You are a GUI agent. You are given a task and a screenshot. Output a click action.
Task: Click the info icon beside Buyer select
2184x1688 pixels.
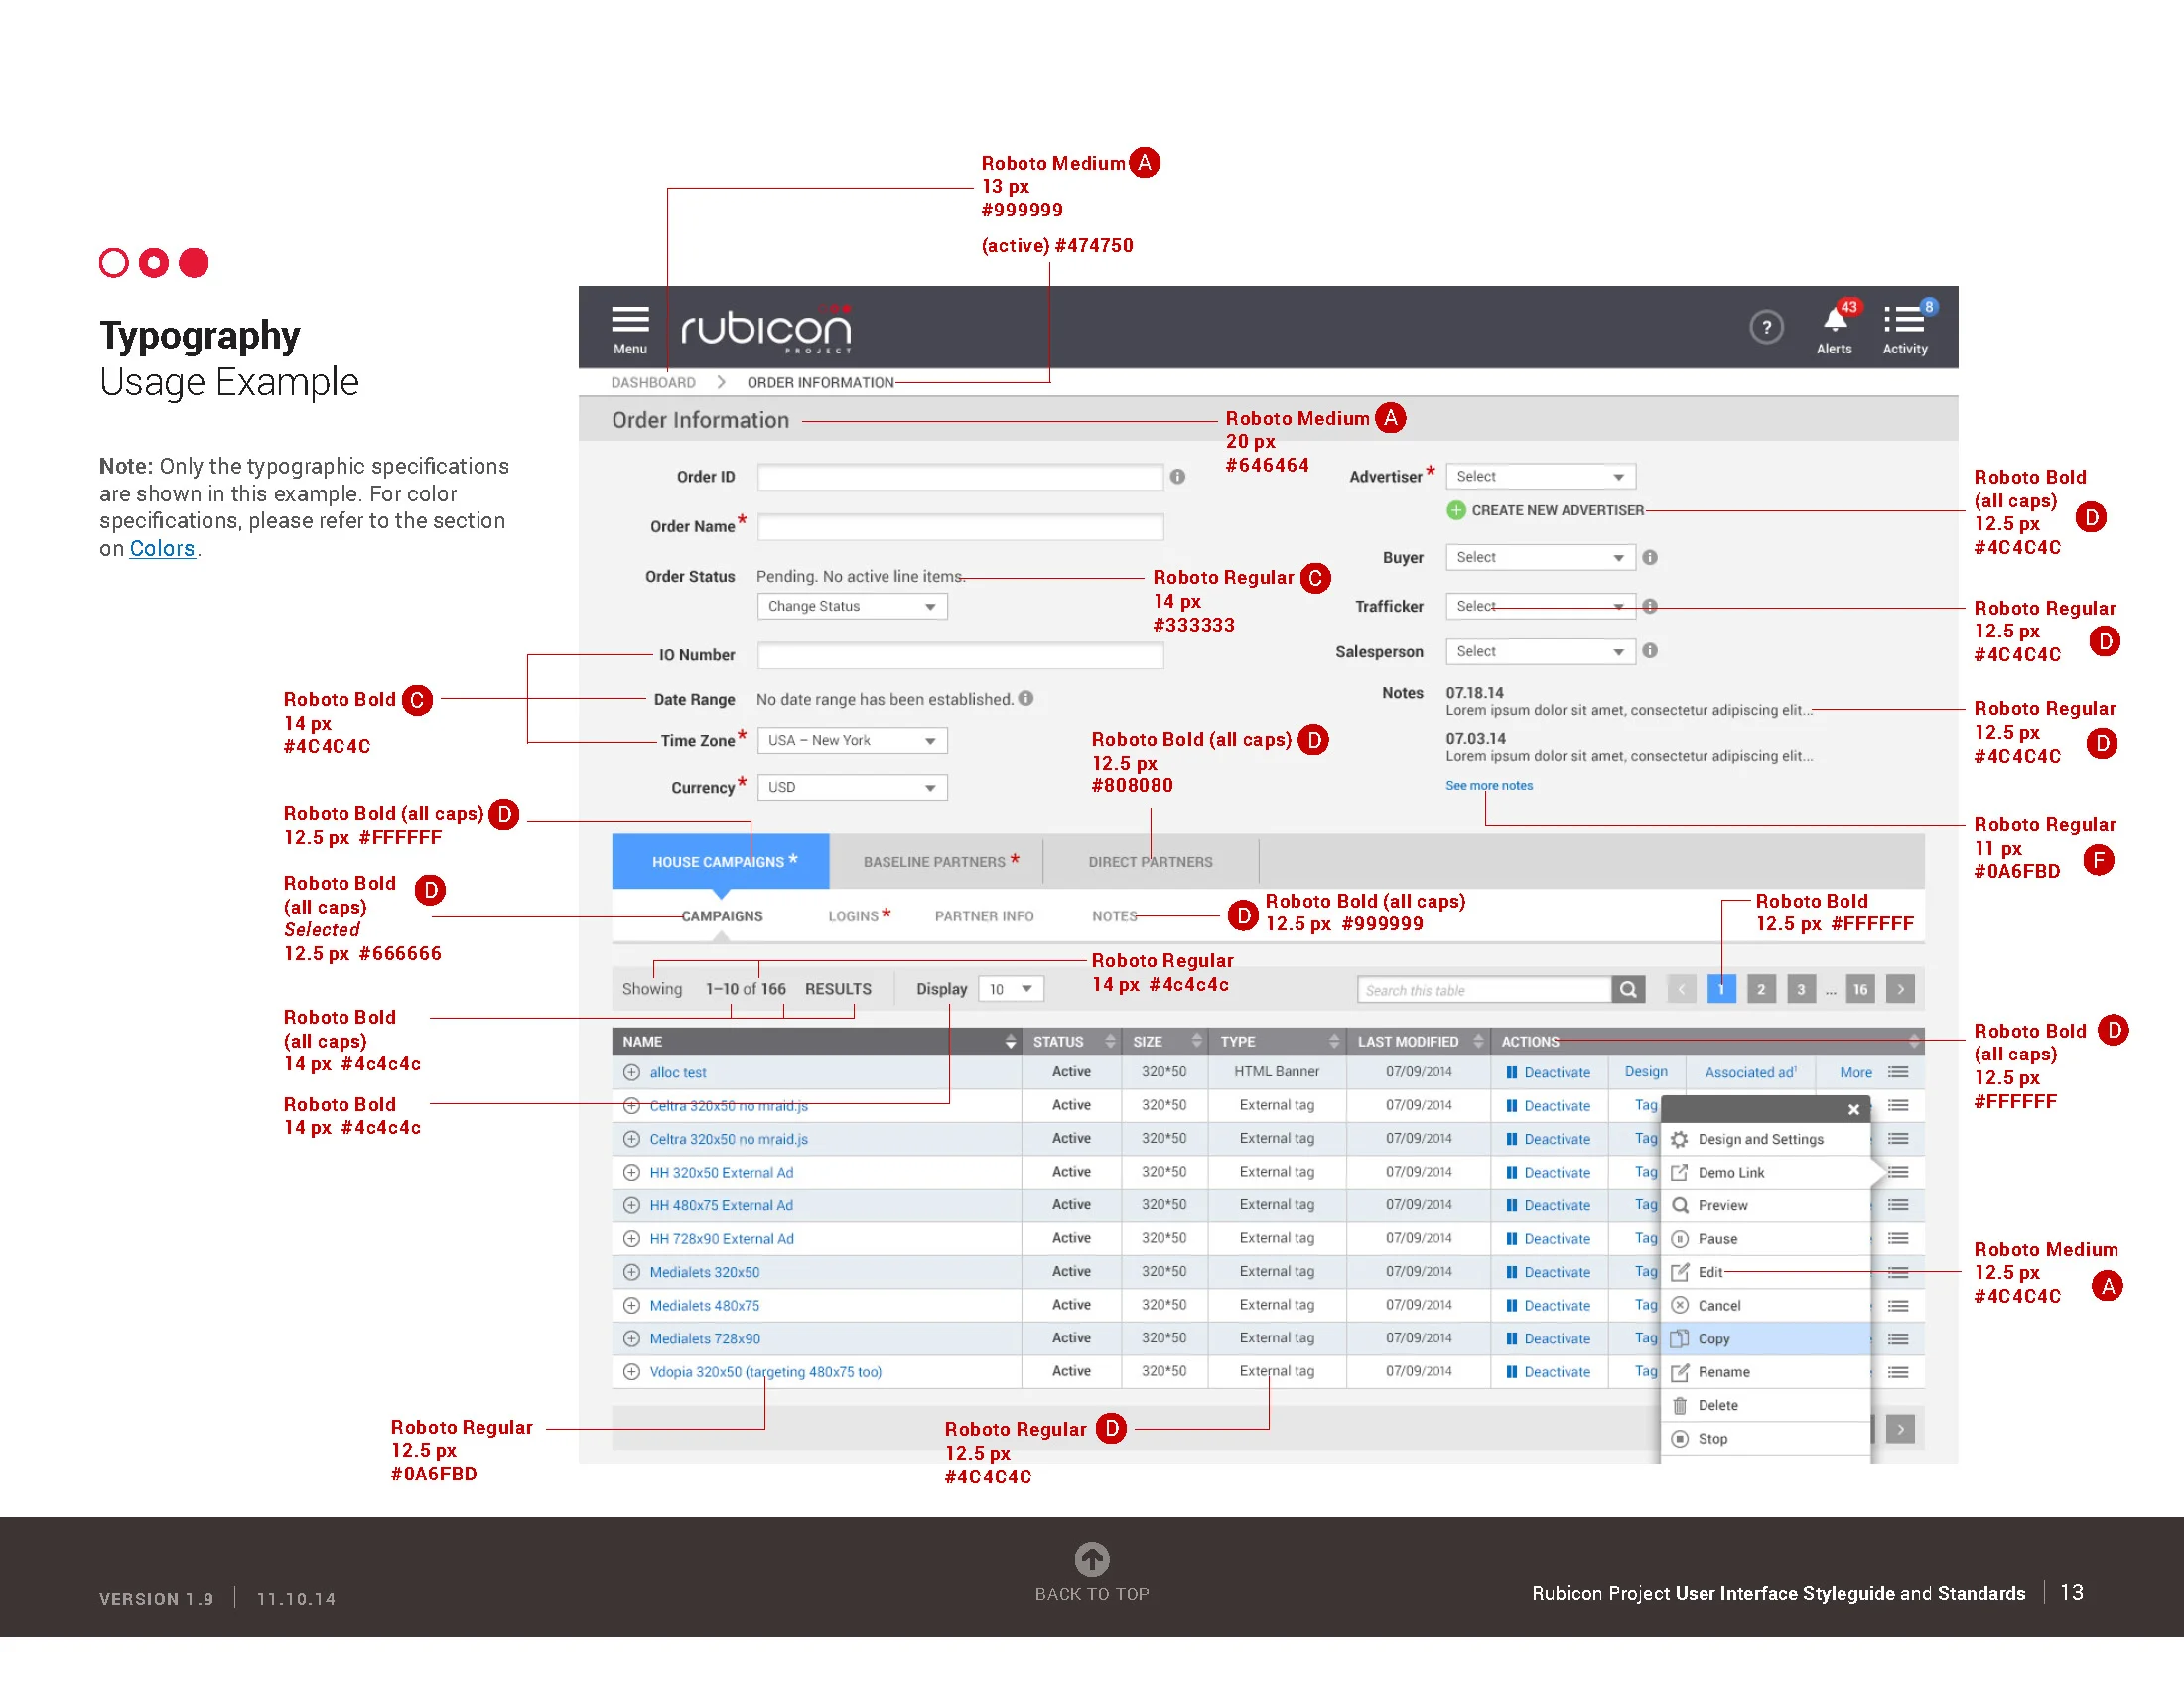pos(1650,558)
